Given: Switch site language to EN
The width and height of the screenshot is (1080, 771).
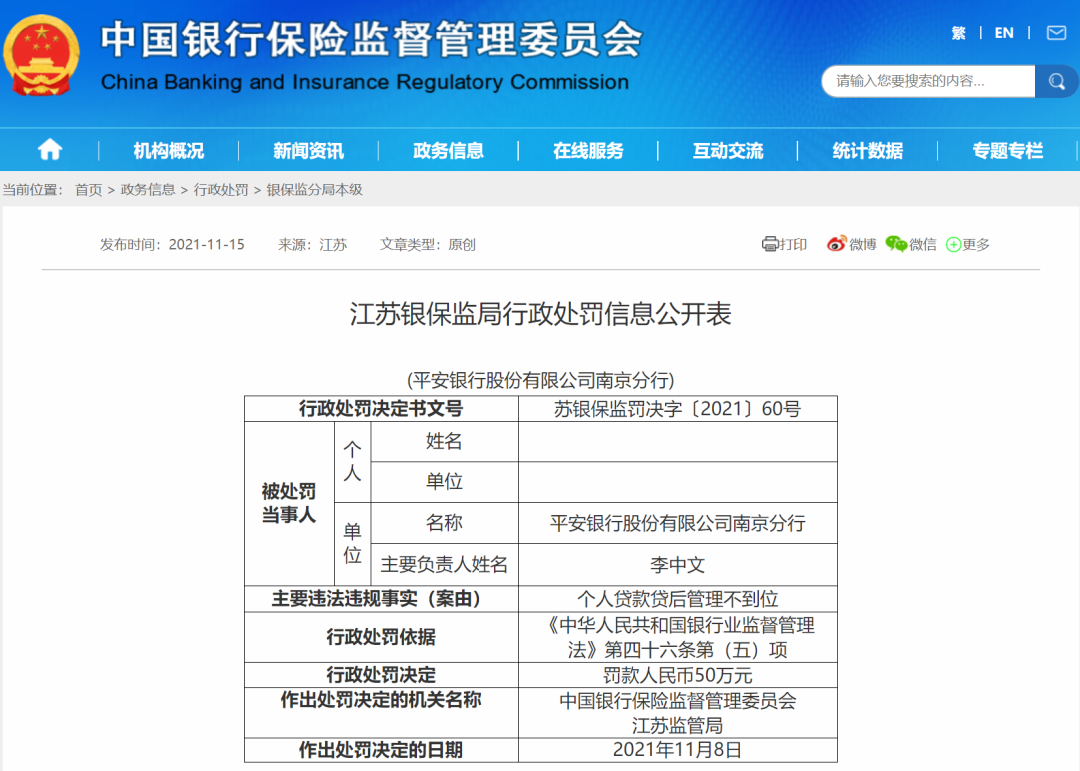Looking at the screenshot, I should [x=1003, y=32].
